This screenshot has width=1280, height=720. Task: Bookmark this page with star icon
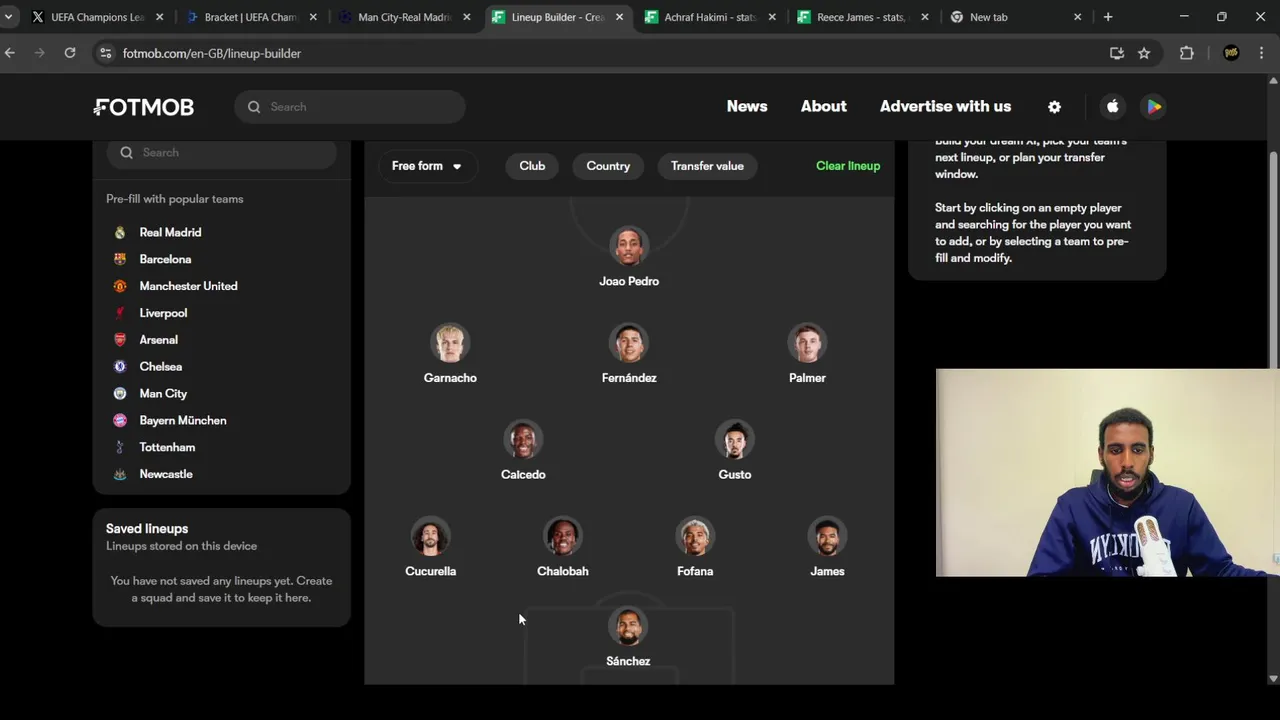(x=1144, y=53)
